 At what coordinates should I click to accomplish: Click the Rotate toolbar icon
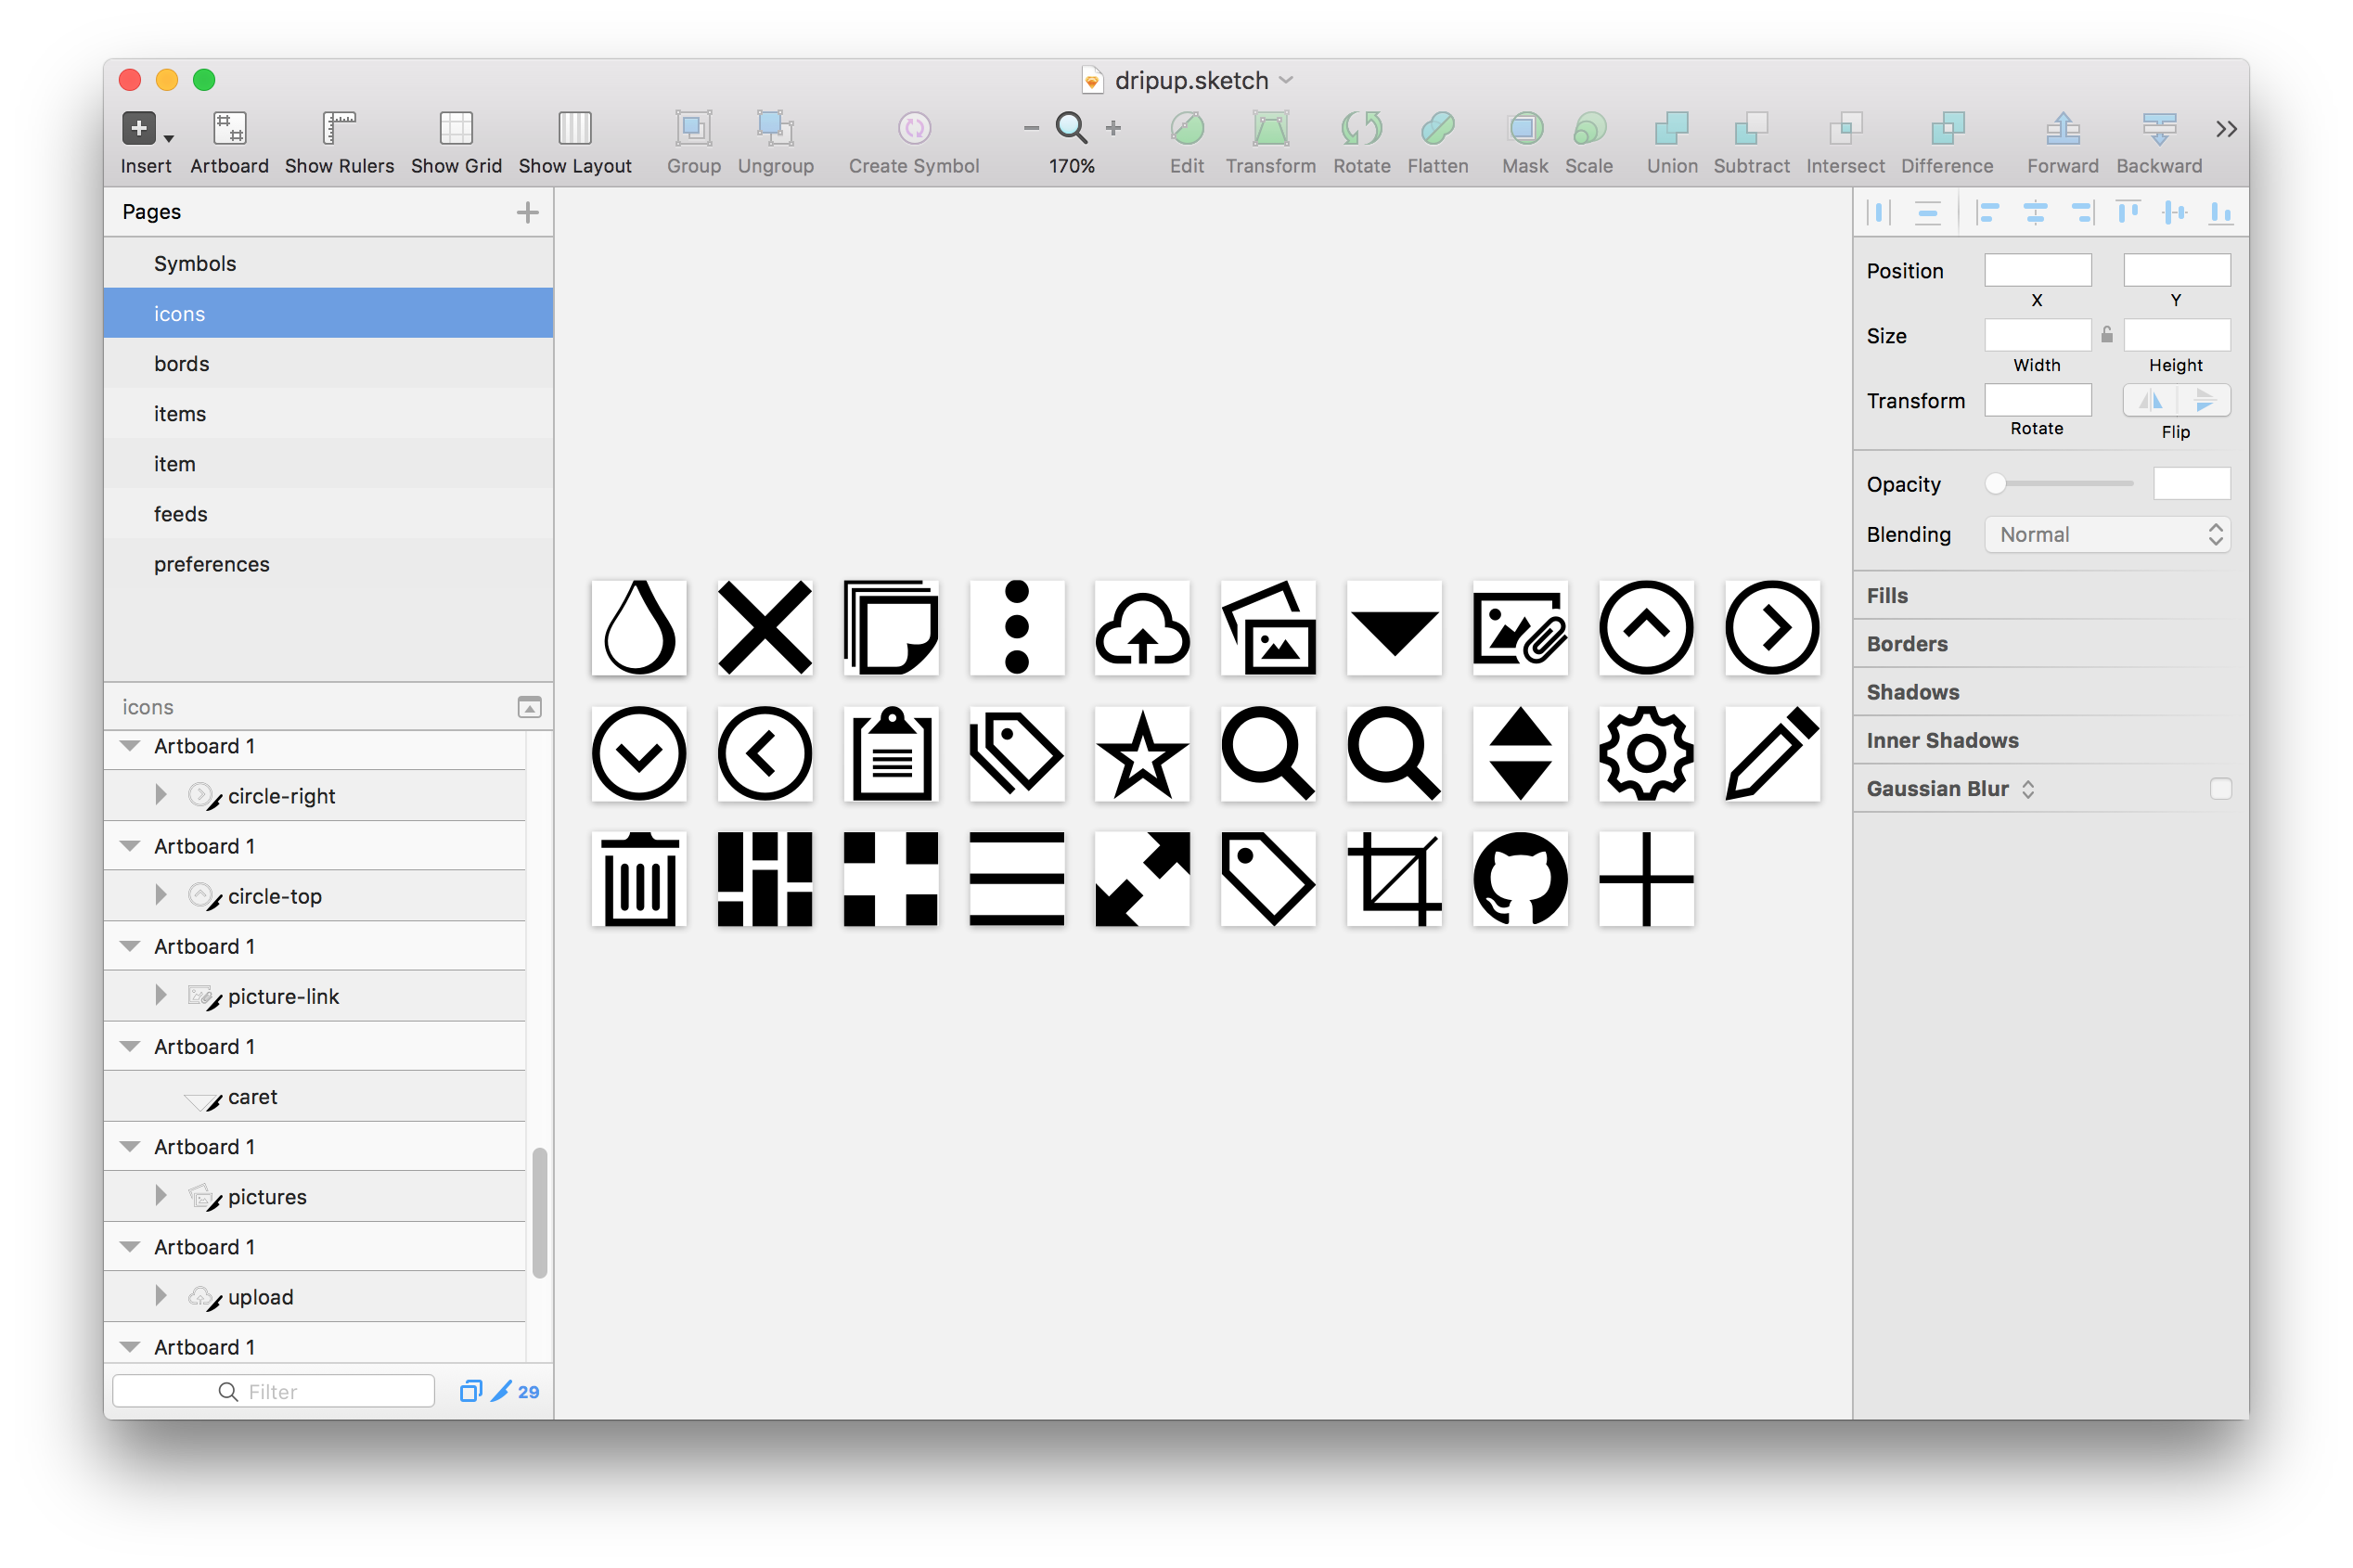[1361, 129]
